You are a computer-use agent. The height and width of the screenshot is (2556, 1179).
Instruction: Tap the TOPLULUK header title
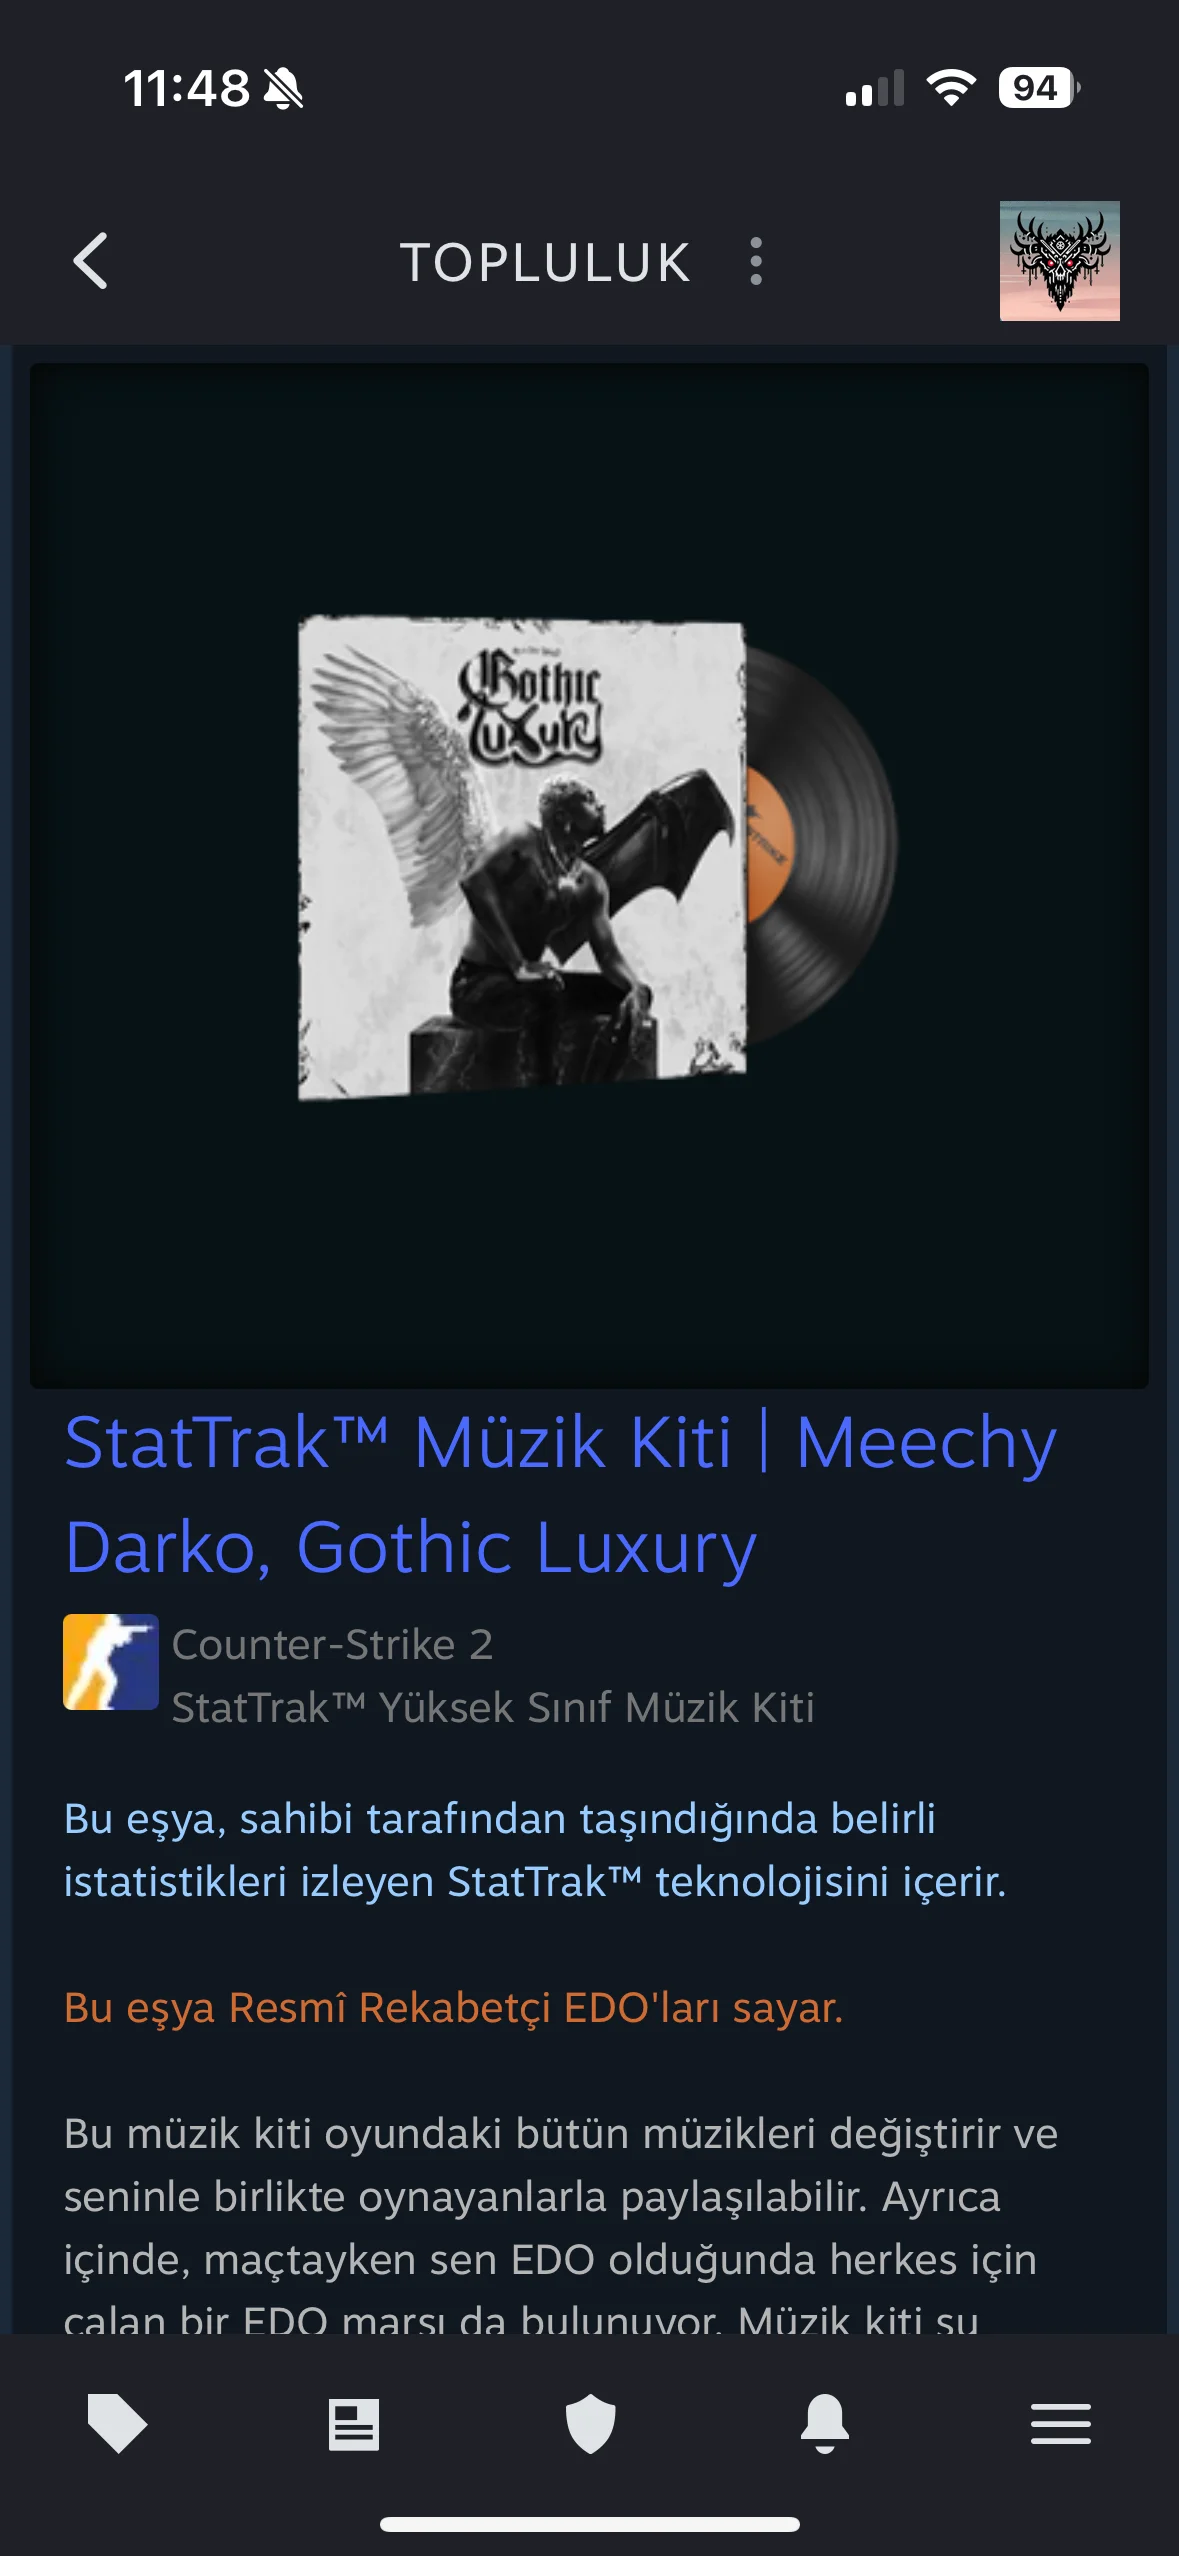point(545,262)
